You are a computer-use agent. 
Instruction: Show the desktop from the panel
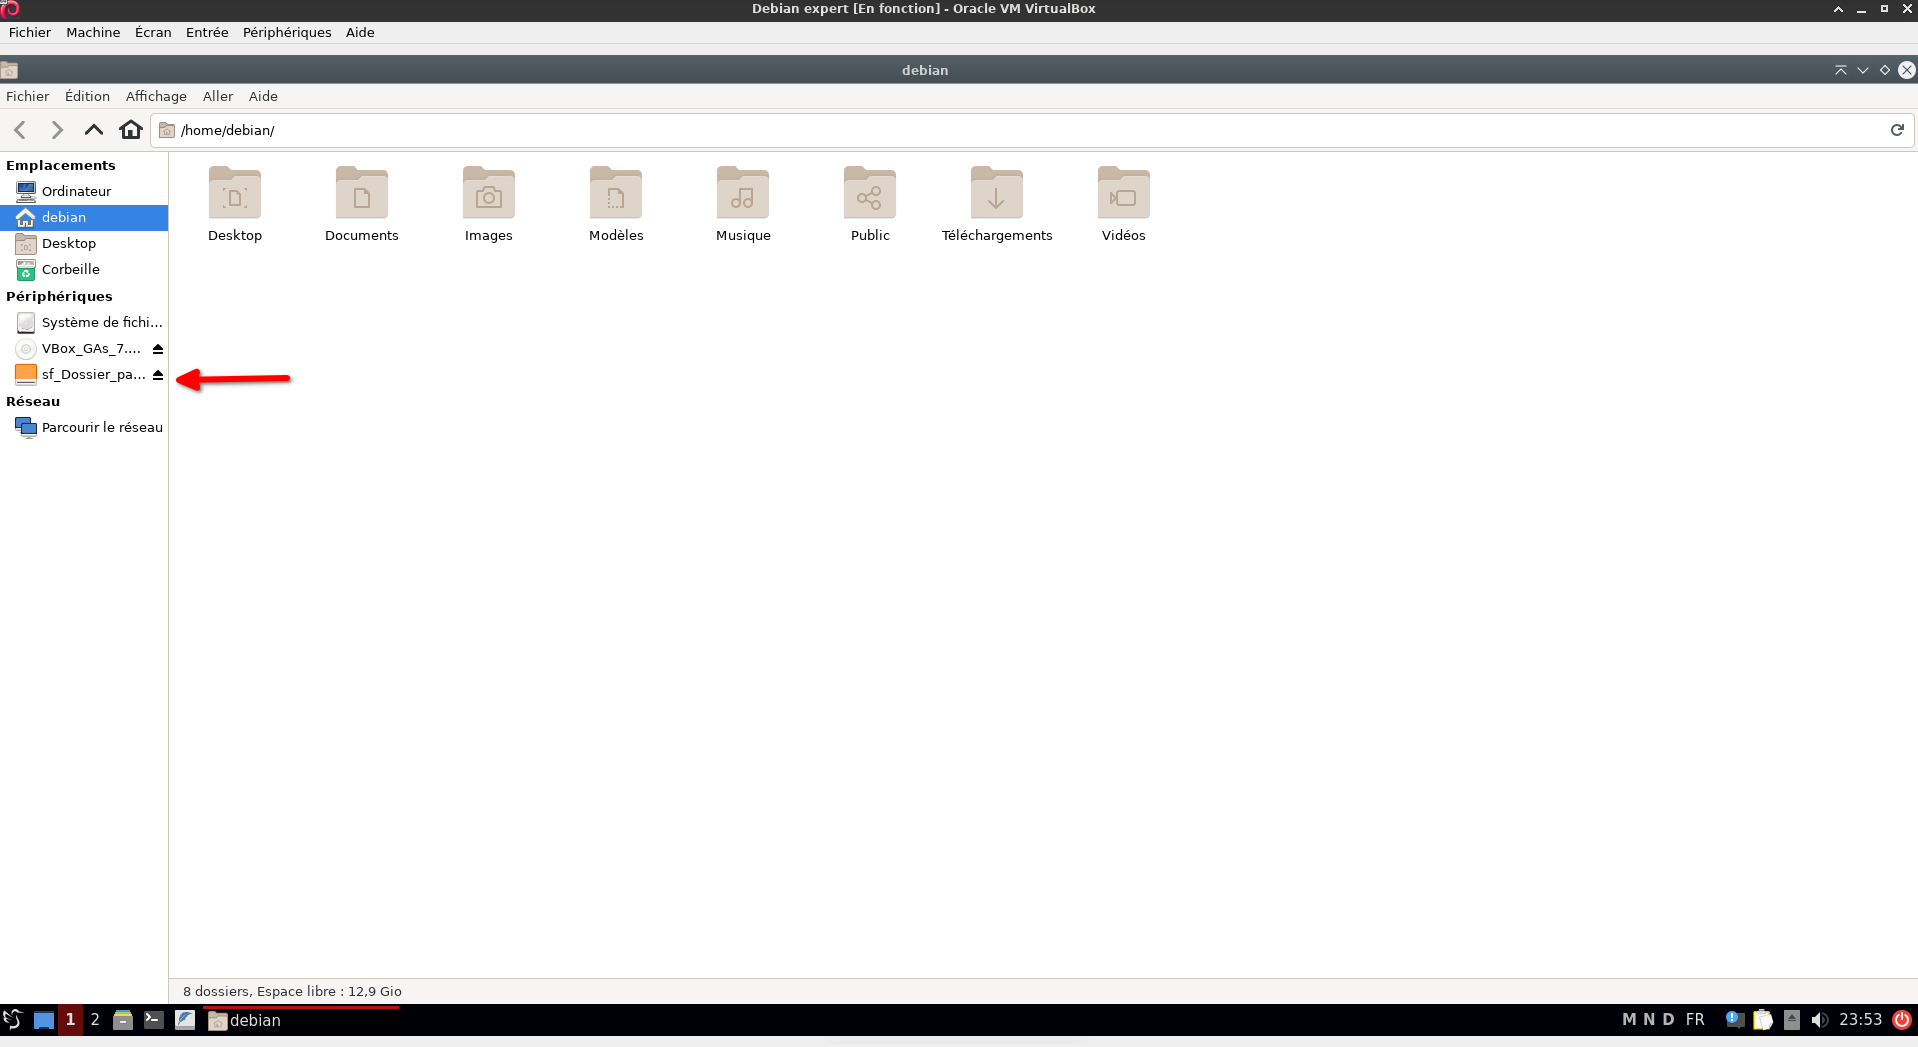click(44, 1020)
